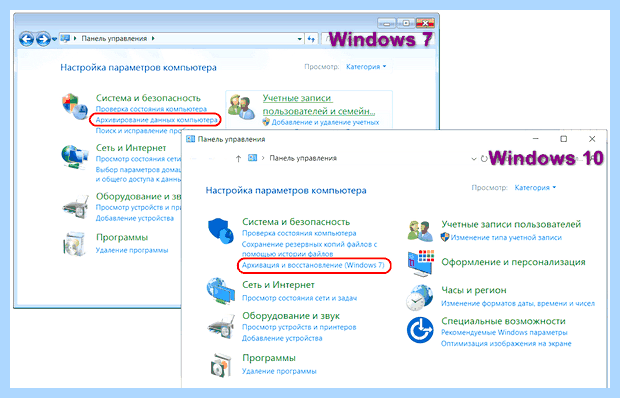The height and width of the screenshot is (398, 620).
Task: Open Система и безопасность heading in Windows 7
Action: point(148,98)
